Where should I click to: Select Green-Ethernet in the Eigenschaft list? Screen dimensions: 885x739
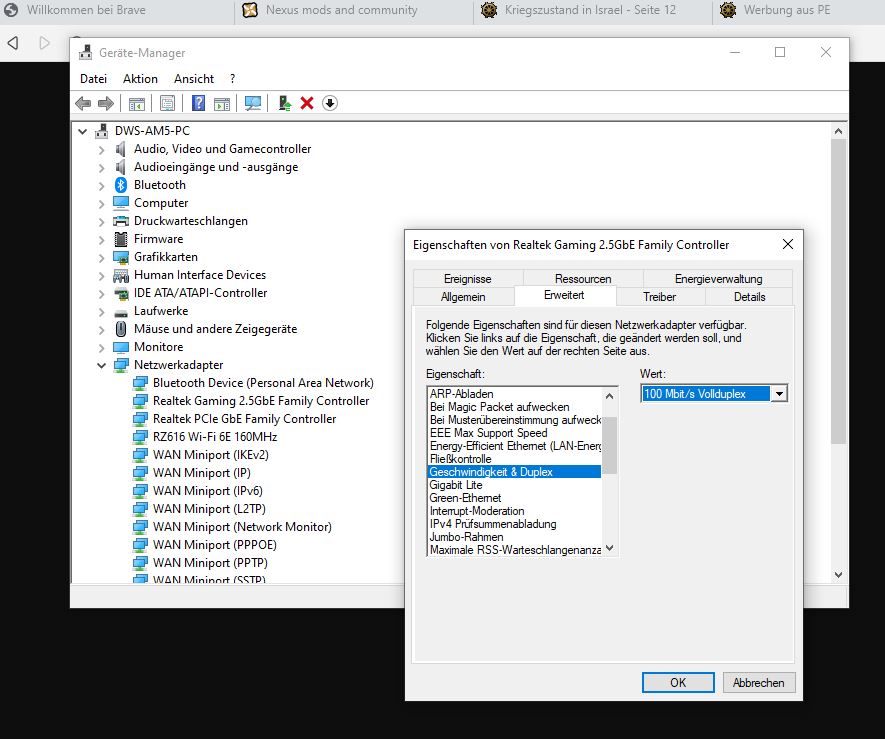[x=514, y=498]
